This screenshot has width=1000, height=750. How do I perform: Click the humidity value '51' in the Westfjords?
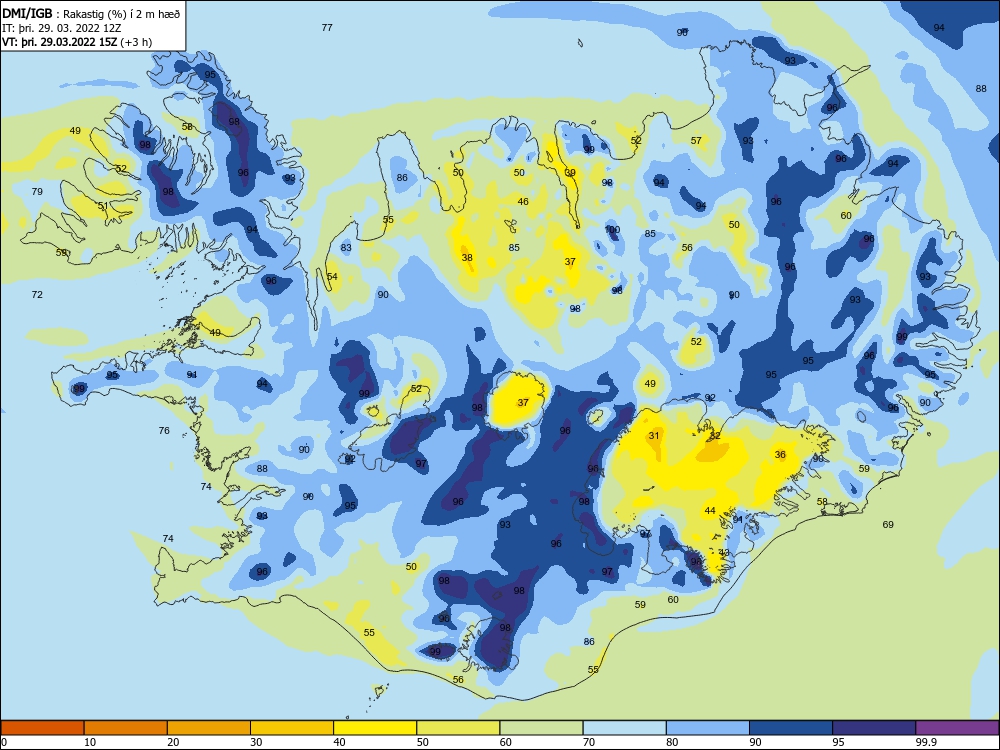[103, 205]
